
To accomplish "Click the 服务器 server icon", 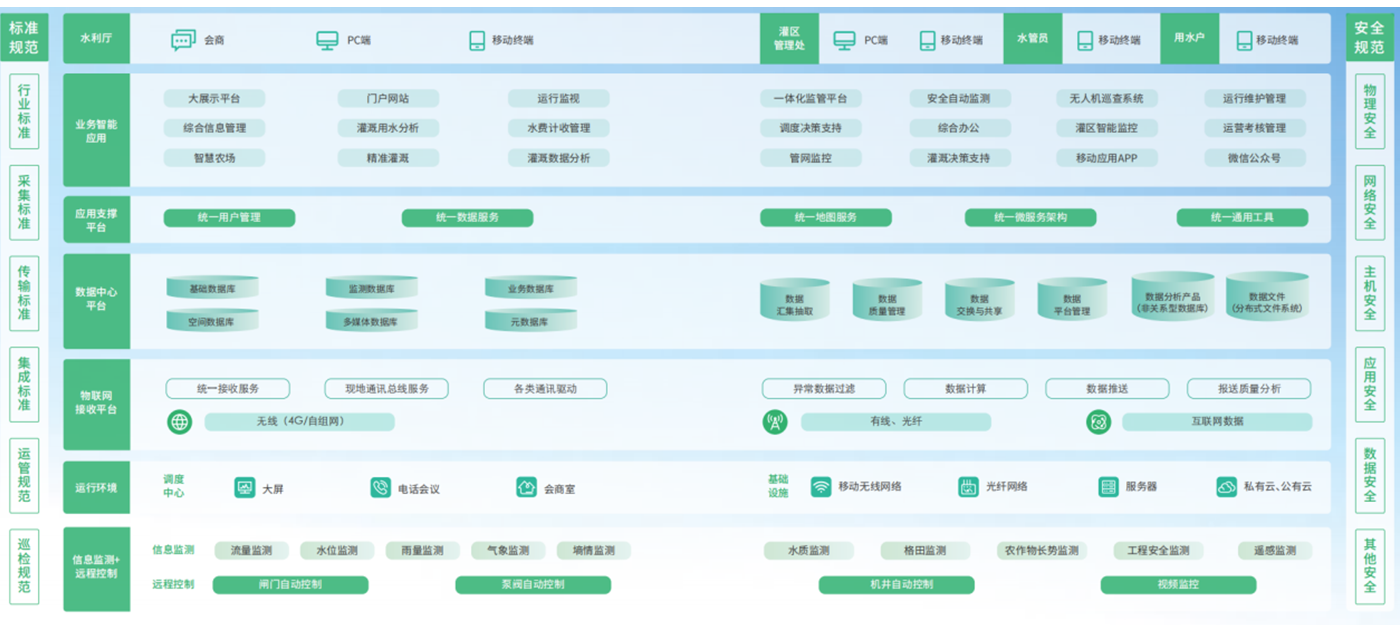I will coord(1108,487).
